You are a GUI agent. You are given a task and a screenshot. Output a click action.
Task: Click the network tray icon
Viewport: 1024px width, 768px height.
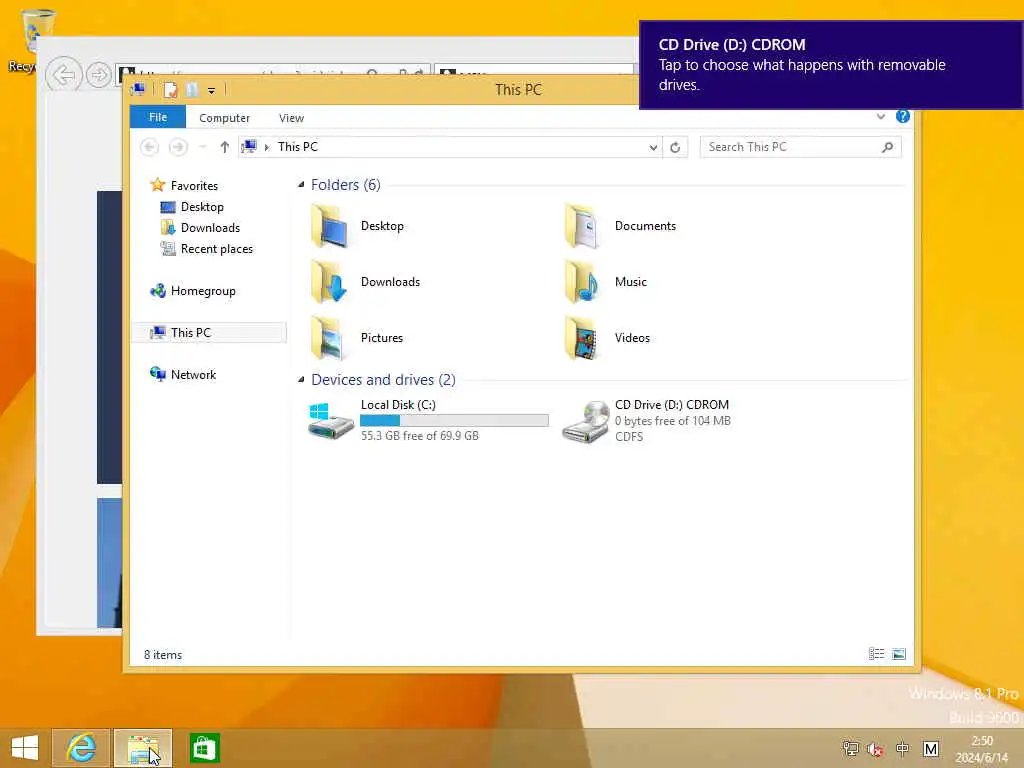click(x=850, y=749)
